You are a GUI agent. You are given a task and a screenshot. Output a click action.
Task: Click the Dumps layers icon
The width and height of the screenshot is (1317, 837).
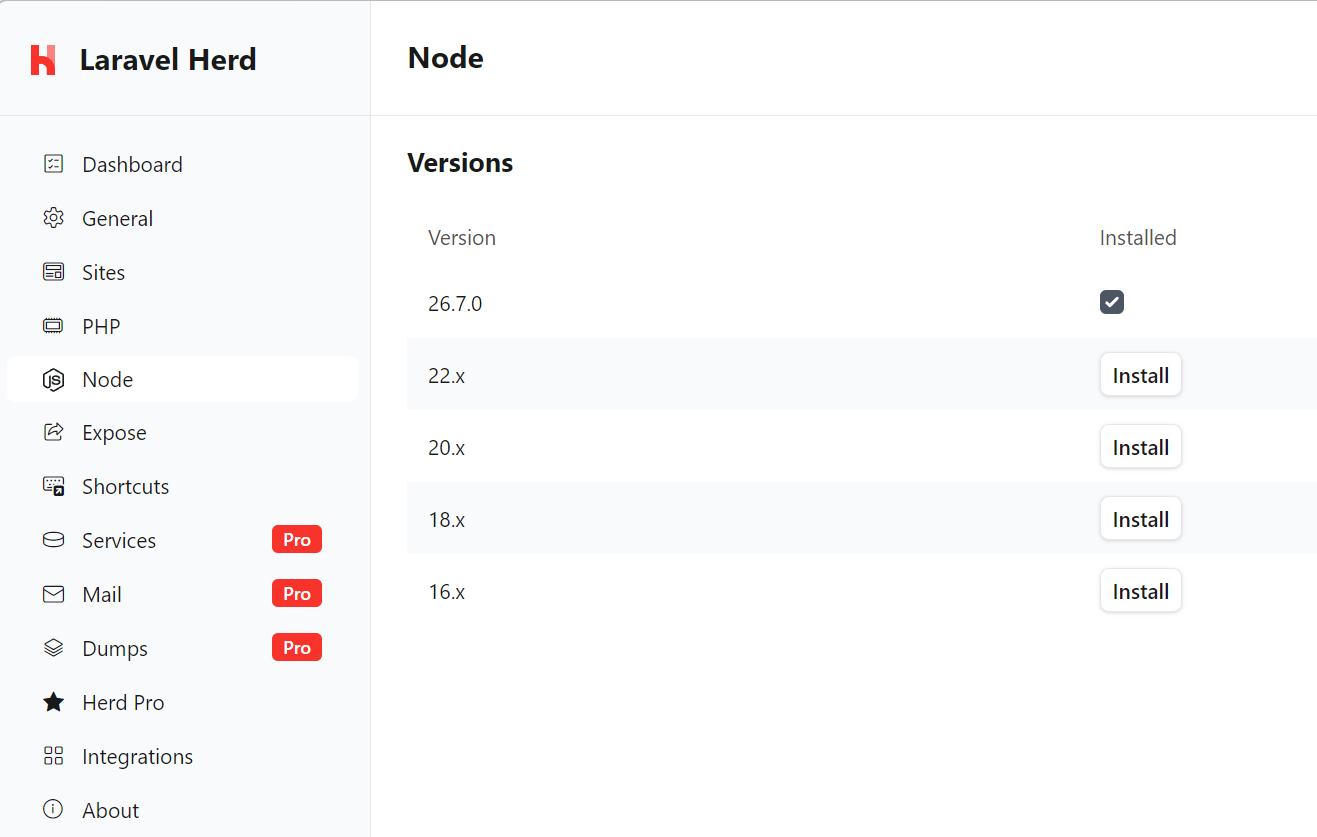pyautogui.click(x=53, y=648)
